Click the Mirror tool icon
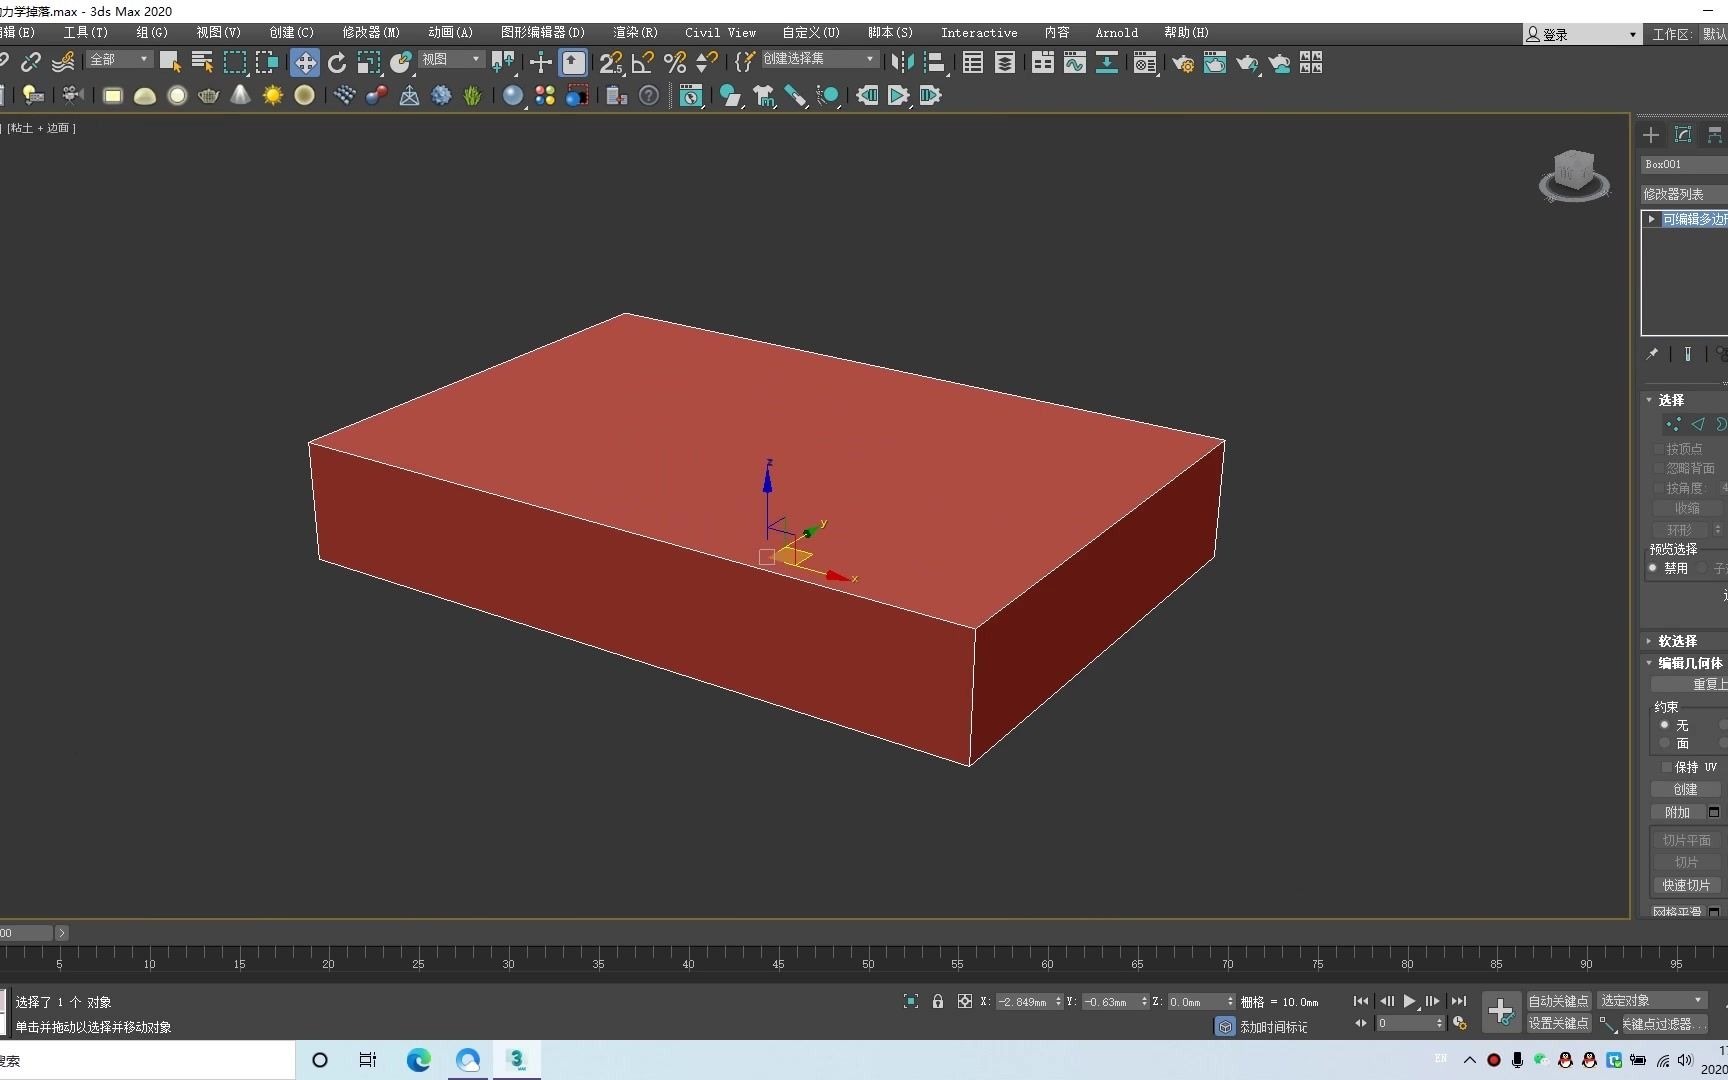The width and height of the screenshot is (1728, 1080). tap(901, 62)
